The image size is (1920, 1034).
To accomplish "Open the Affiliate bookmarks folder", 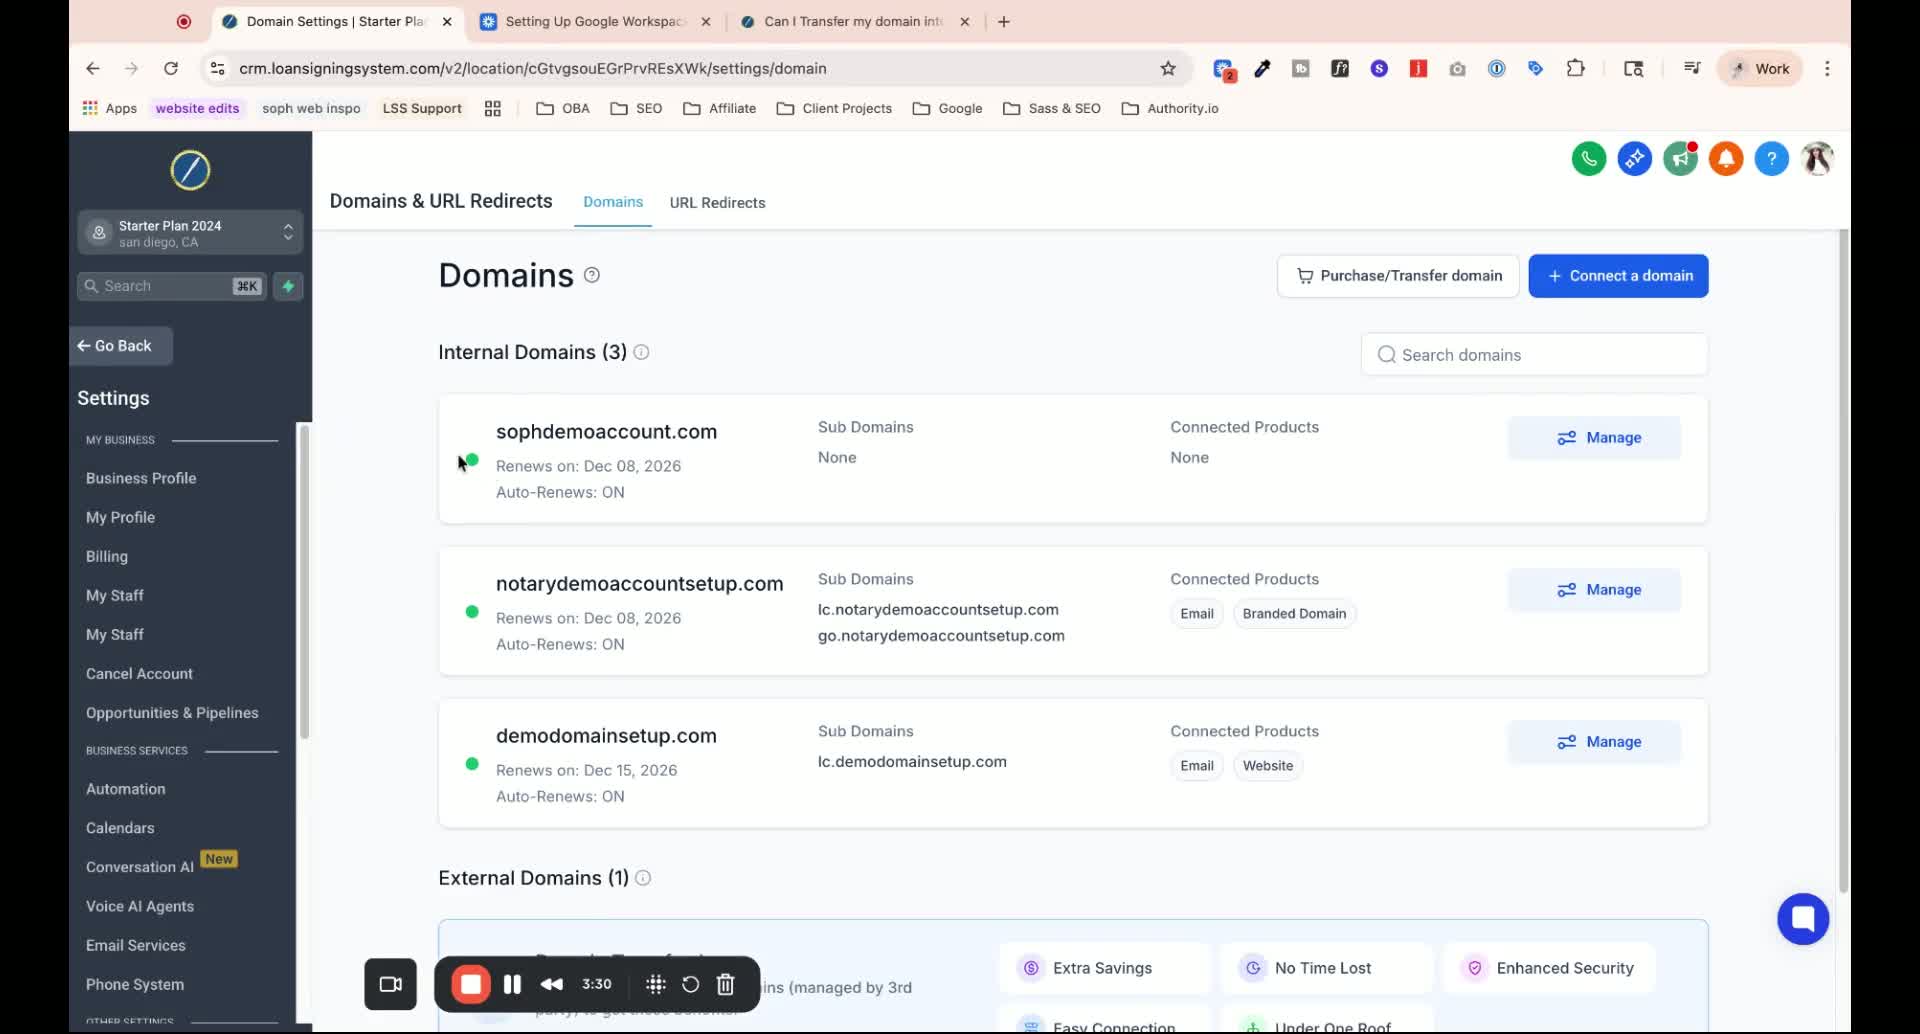I will coord(720,108).
